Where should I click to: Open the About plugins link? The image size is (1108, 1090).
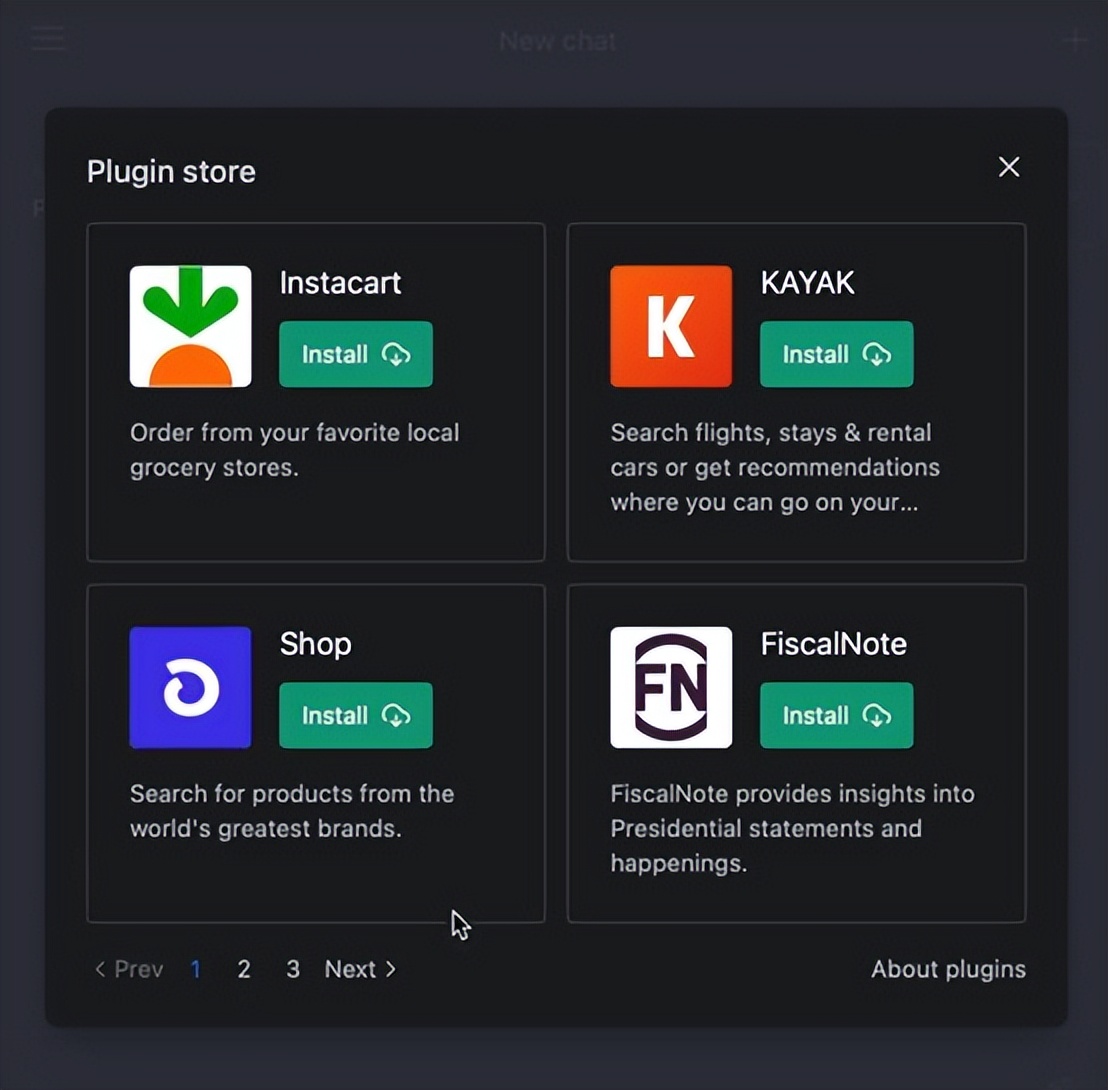[x=948, y=969]
